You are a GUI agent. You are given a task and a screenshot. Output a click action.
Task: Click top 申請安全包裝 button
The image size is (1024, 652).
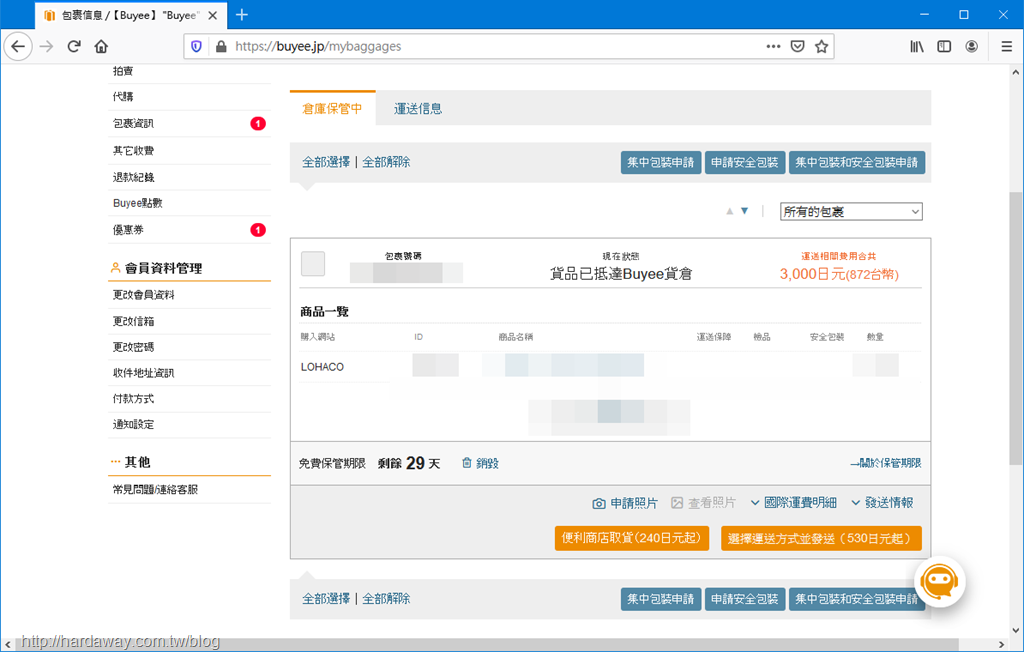744,163
